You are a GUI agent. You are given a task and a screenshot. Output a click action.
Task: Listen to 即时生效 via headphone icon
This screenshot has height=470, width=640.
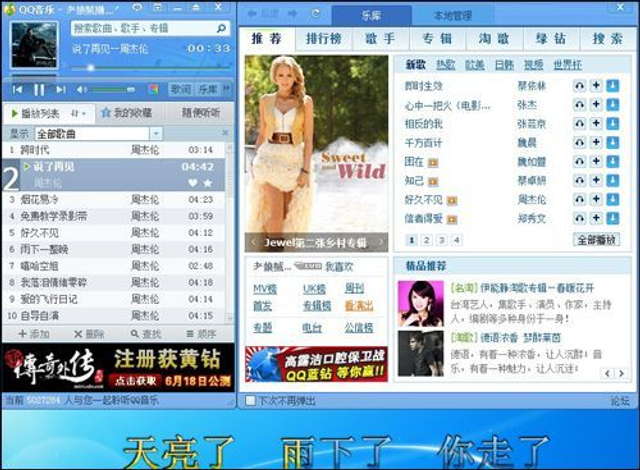coord(579,86)
